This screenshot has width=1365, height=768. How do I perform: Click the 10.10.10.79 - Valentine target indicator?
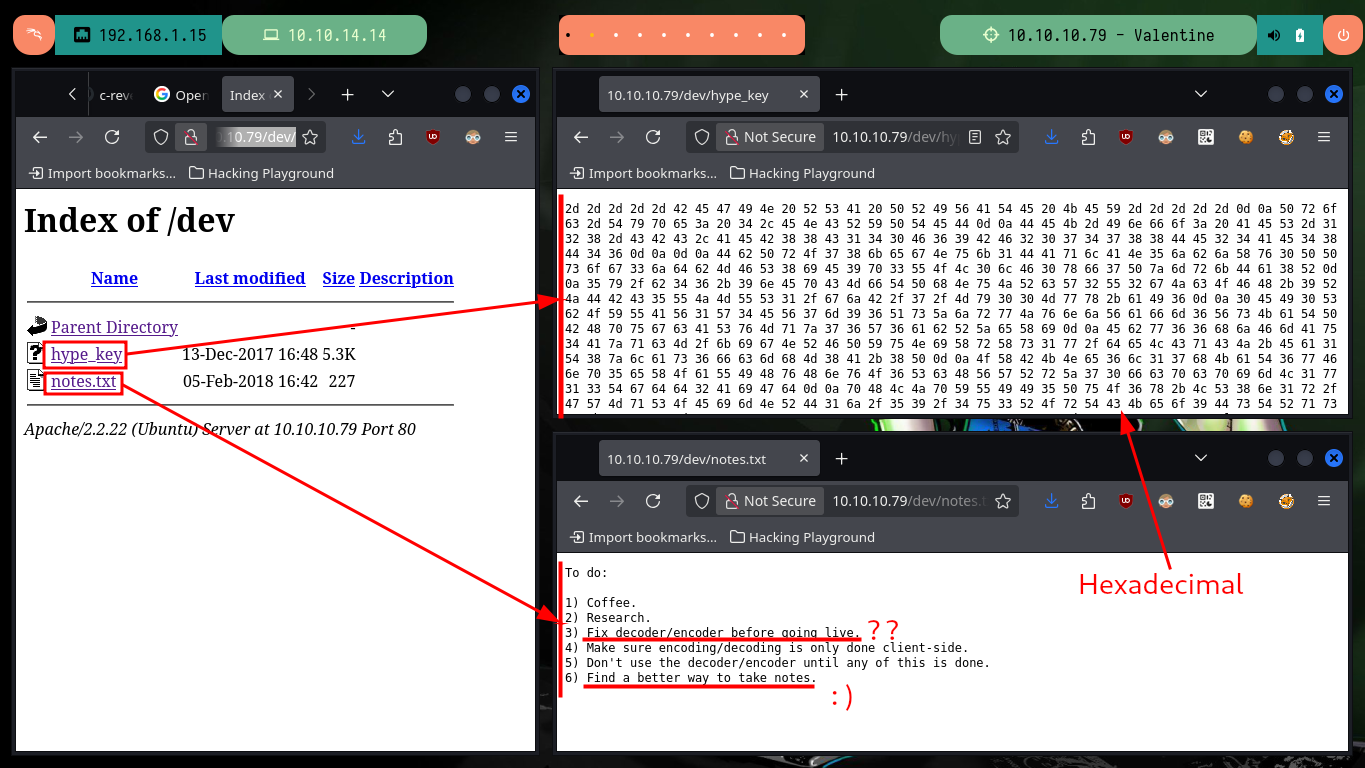[1096, 35]
